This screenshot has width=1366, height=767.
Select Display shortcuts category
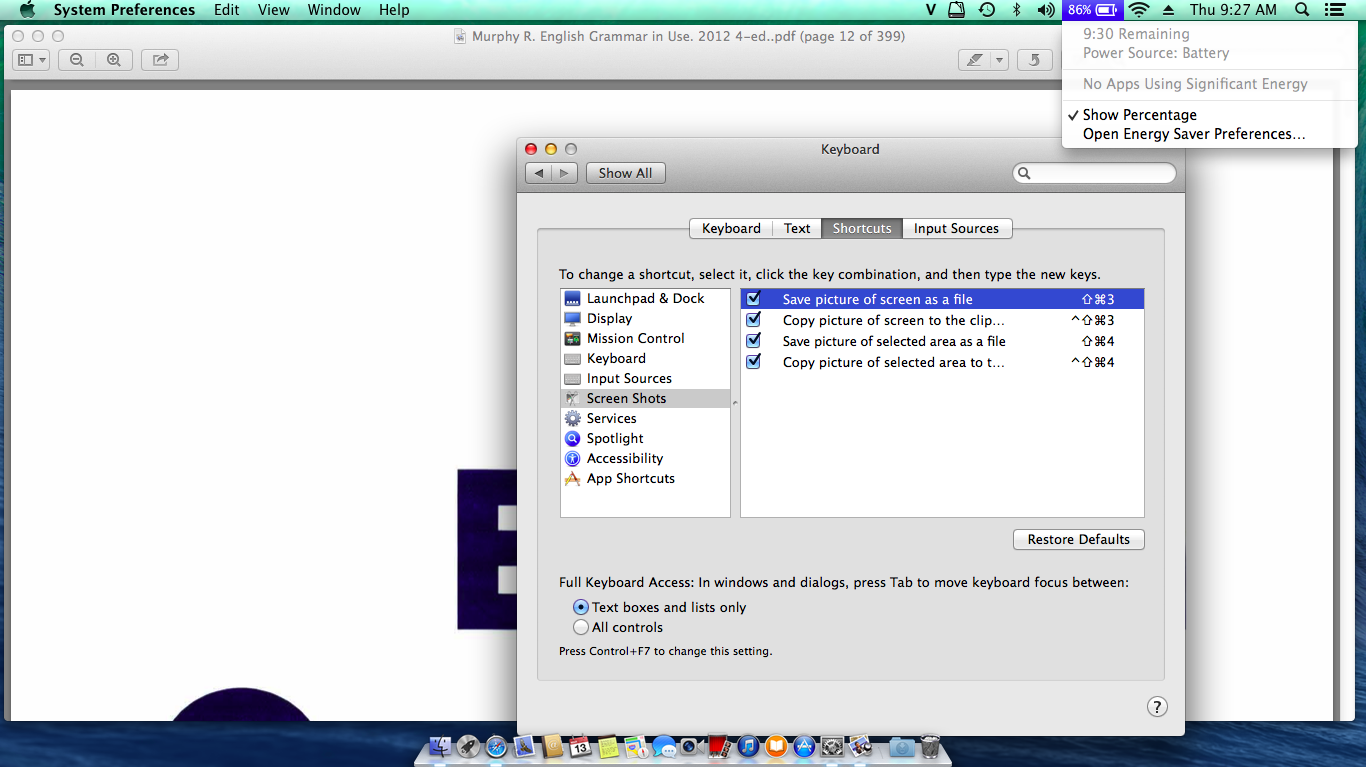(645, 318)
